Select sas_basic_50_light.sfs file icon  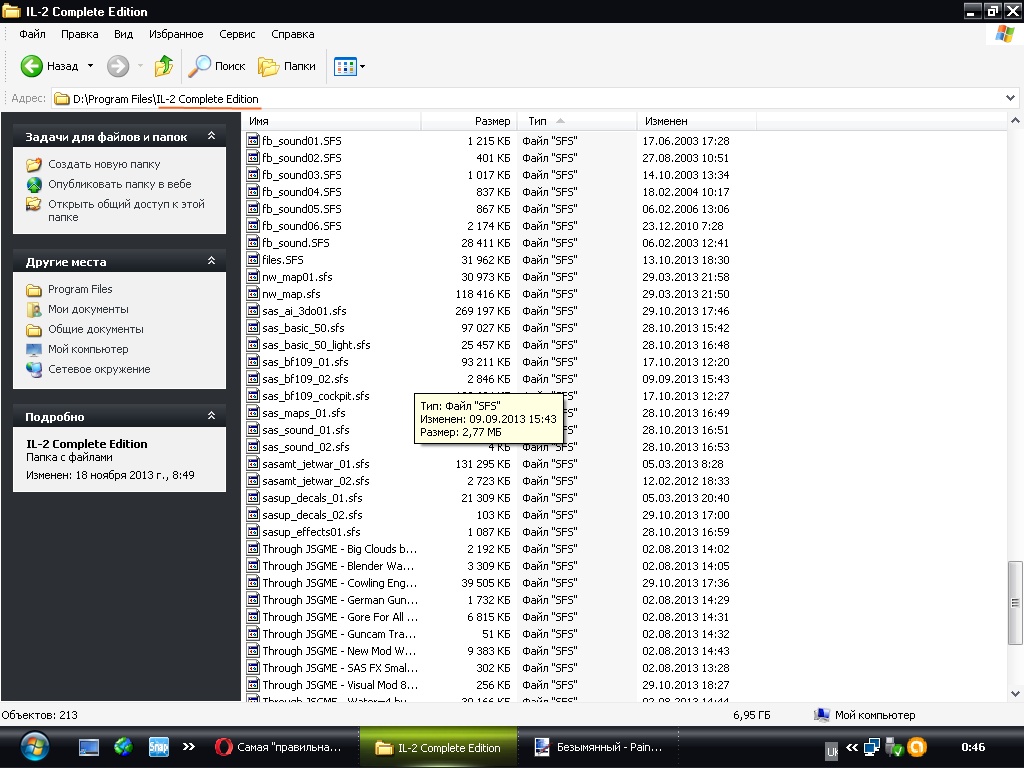(253, 344)
